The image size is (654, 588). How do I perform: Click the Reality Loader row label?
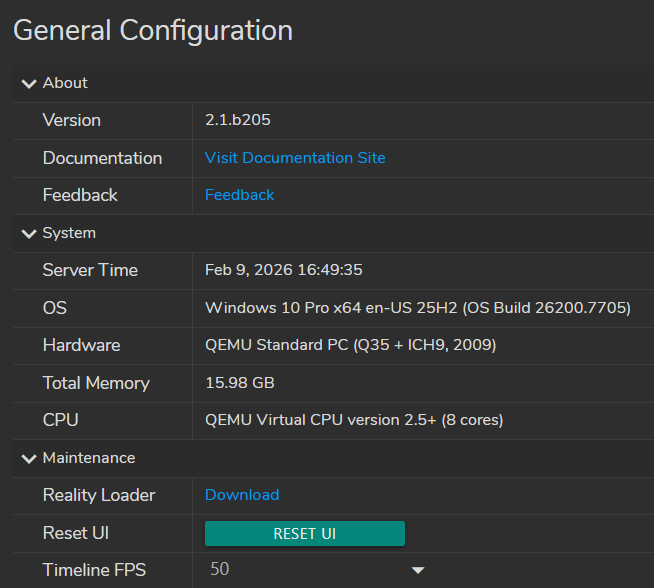[99, 495]
